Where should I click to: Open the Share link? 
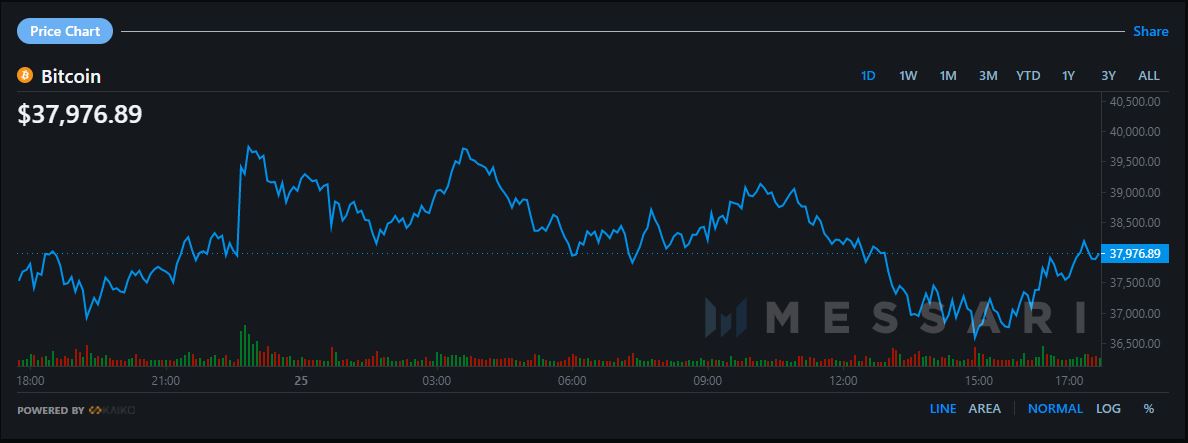click(1150, 31)
